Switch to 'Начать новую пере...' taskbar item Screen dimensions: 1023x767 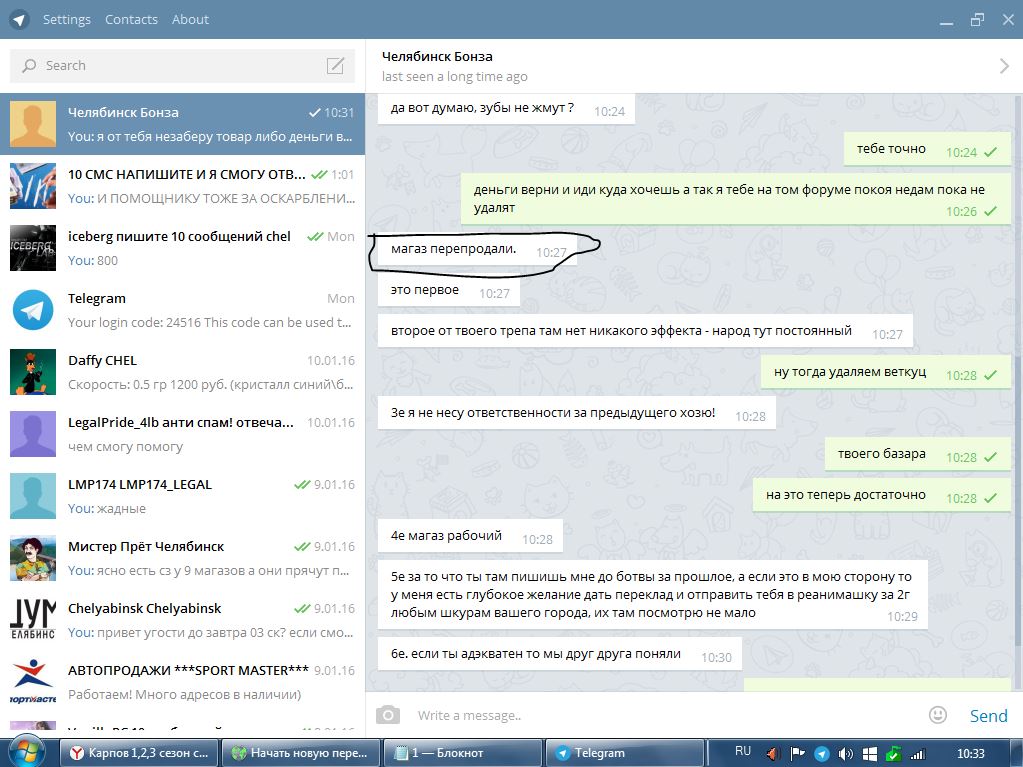(x=300, y=753)
